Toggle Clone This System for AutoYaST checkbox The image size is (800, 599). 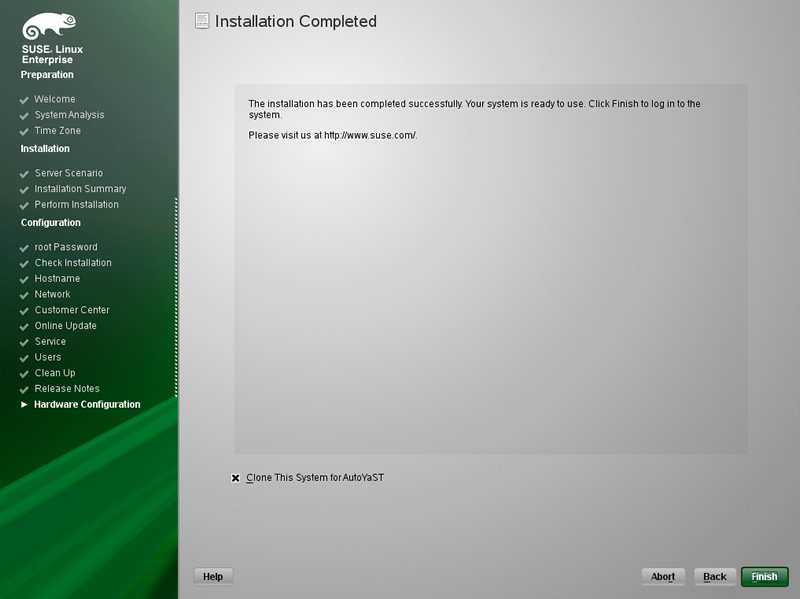click(x=235, y=478)
